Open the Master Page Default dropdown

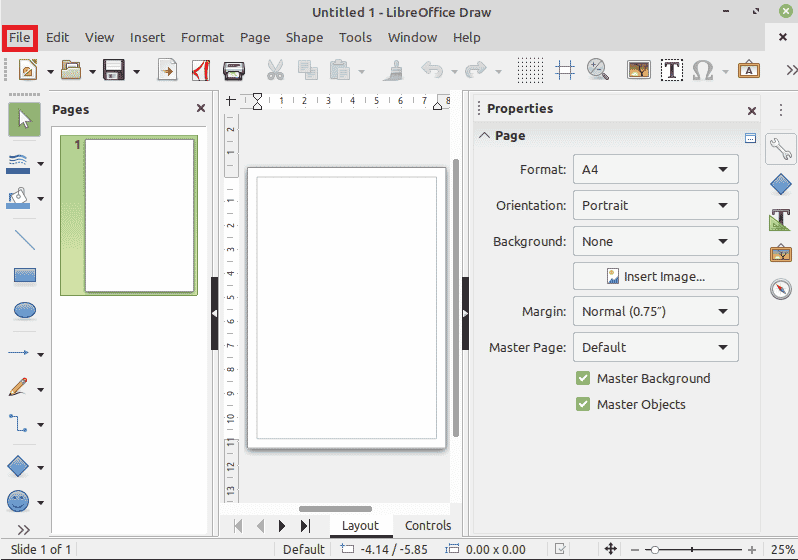(656, 347)
